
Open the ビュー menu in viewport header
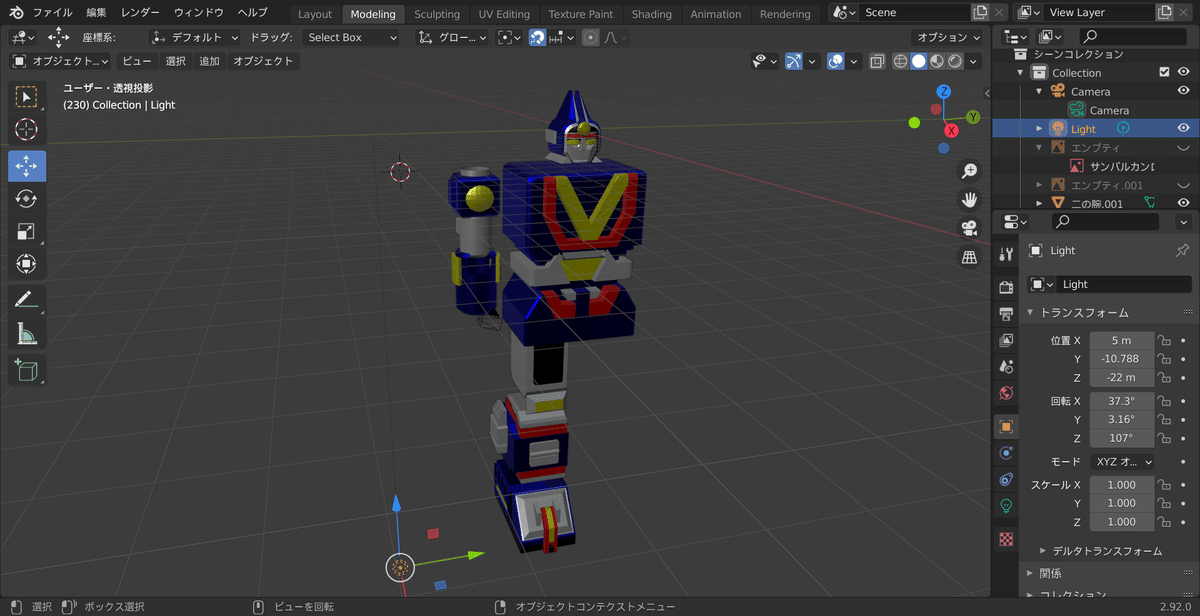(x=137, y=61)
